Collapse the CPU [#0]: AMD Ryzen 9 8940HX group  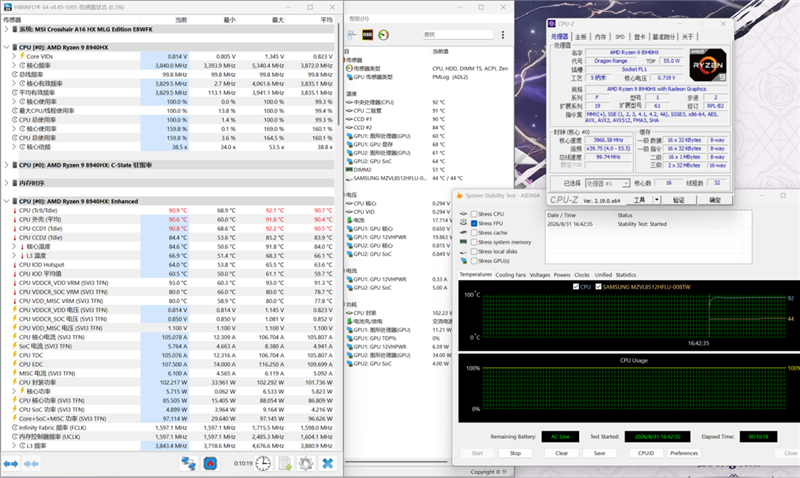pos(6,47)
